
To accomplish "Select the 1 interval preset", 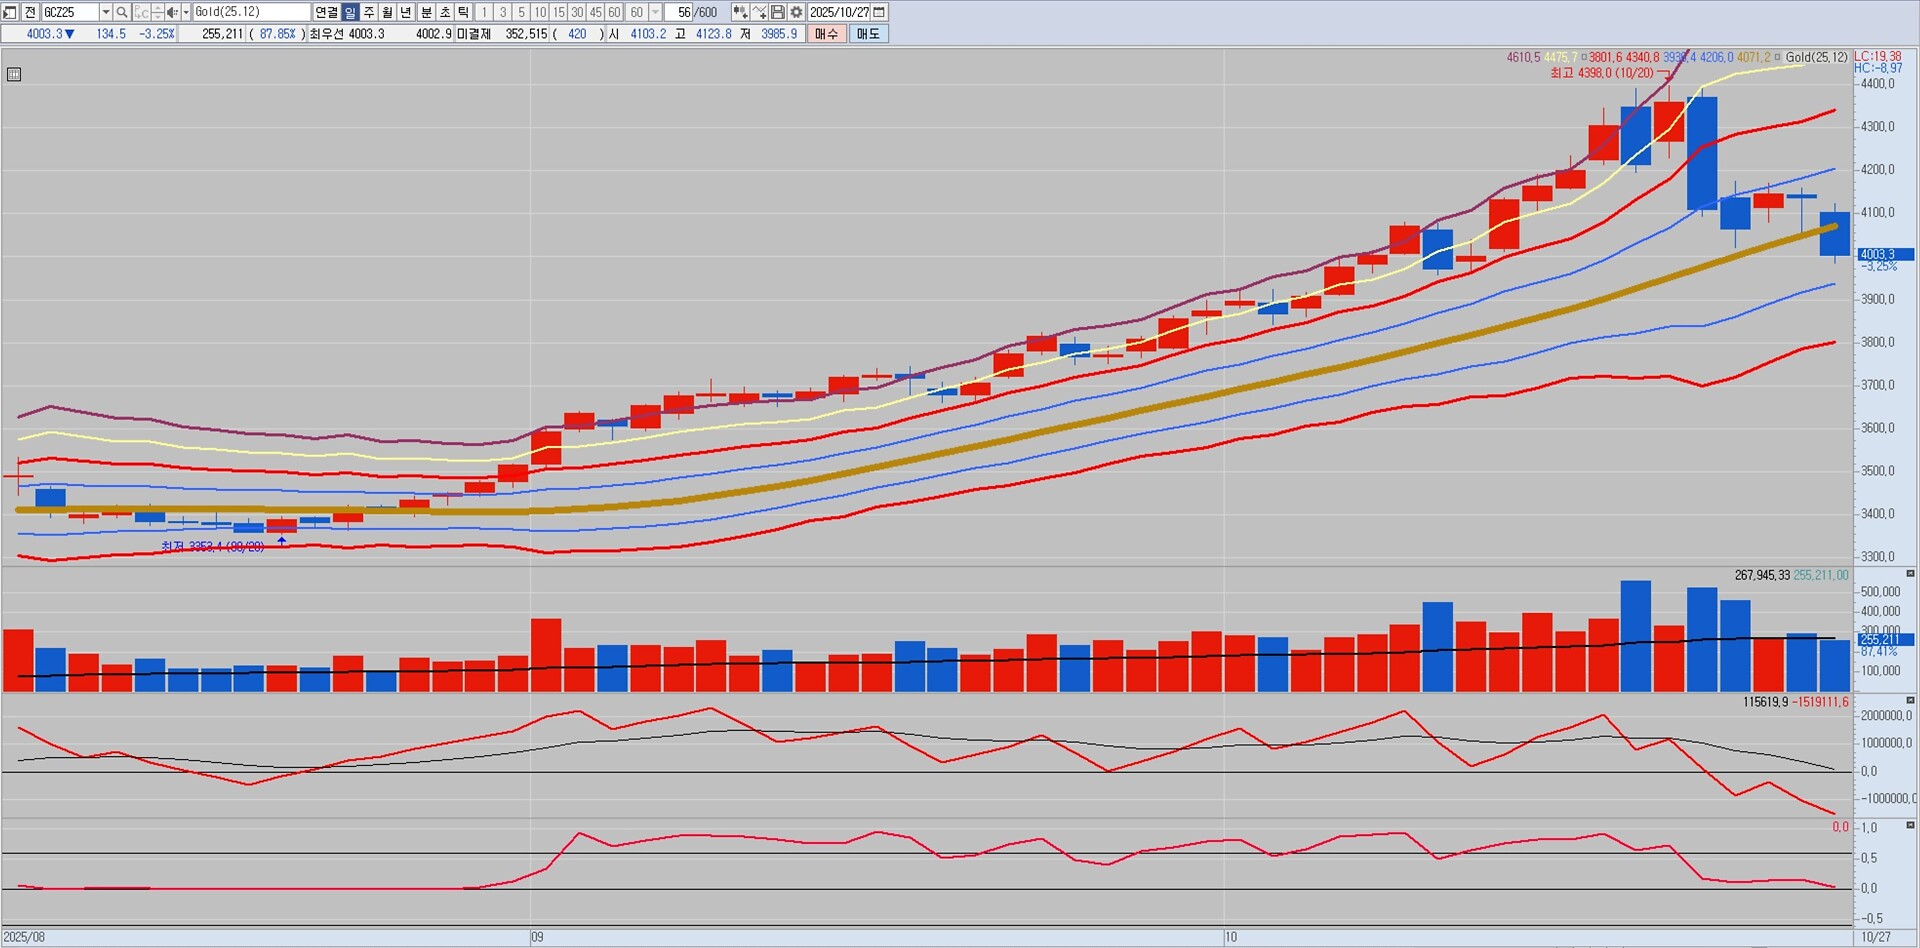I will coord(484,12).
